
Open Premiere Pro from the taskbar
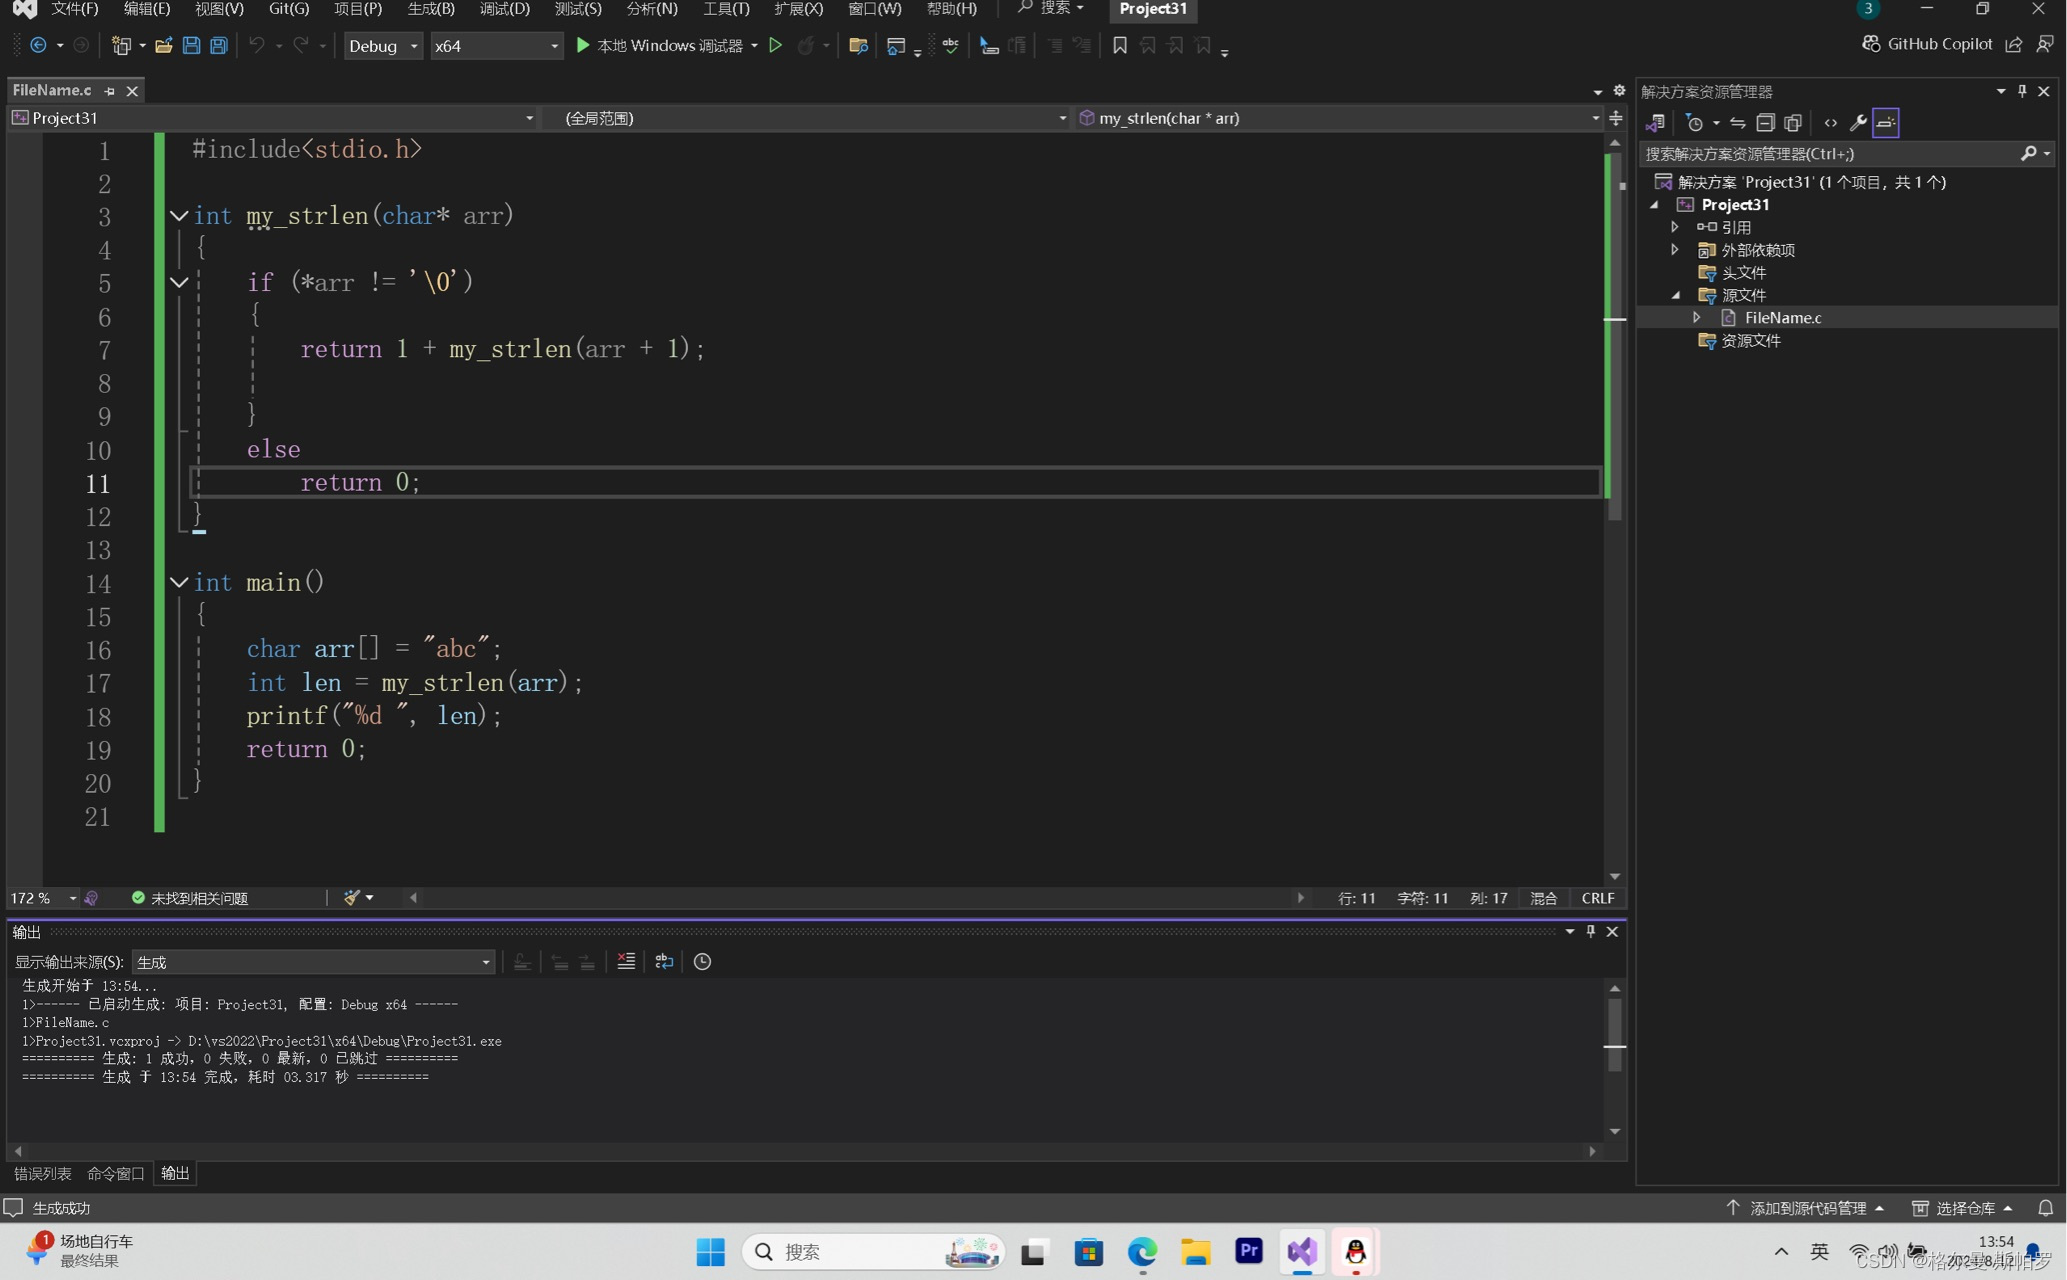pyautogui.click(x=1248, y=1252)
